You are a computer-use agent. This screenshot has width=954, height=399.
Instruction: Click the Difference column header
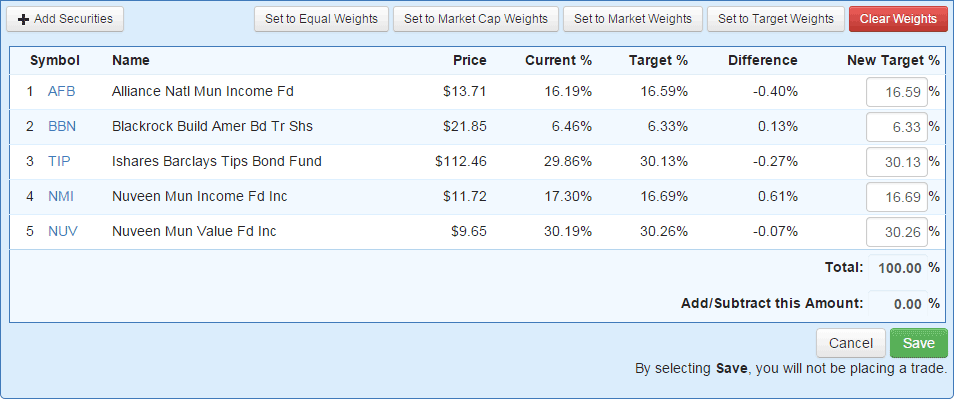tap(763, 60)
